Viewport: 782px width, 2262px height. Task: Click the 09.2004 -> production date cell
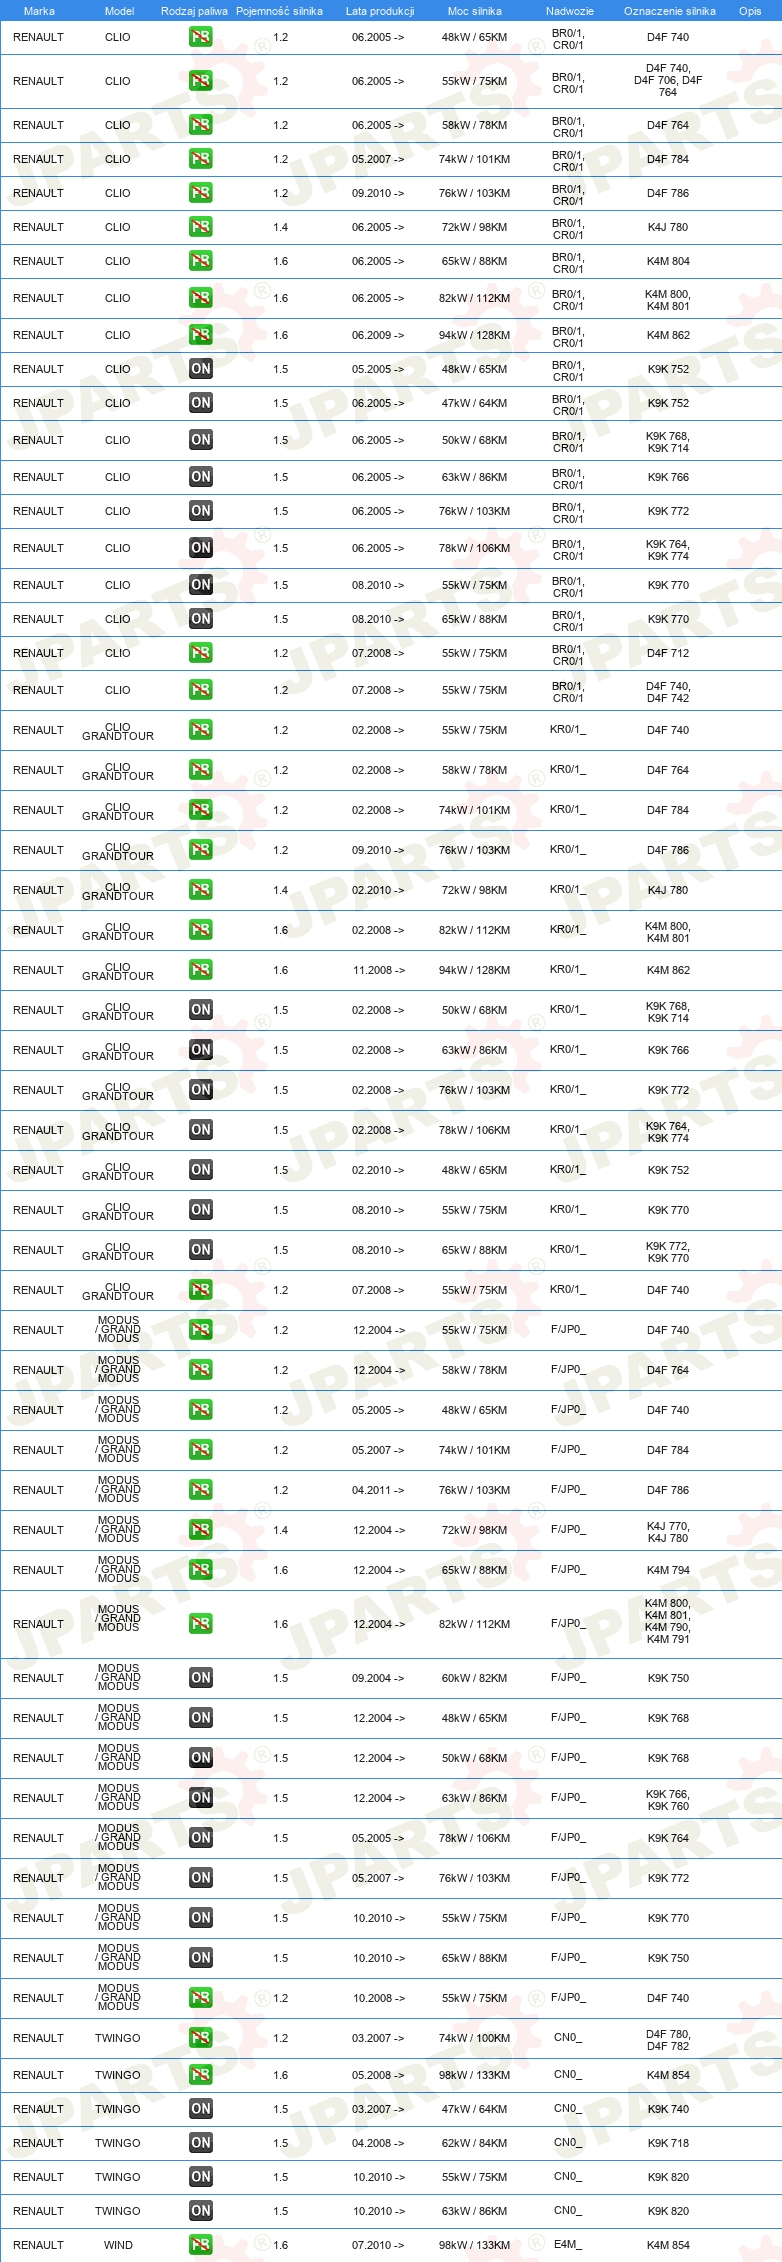pos(379,1678)
